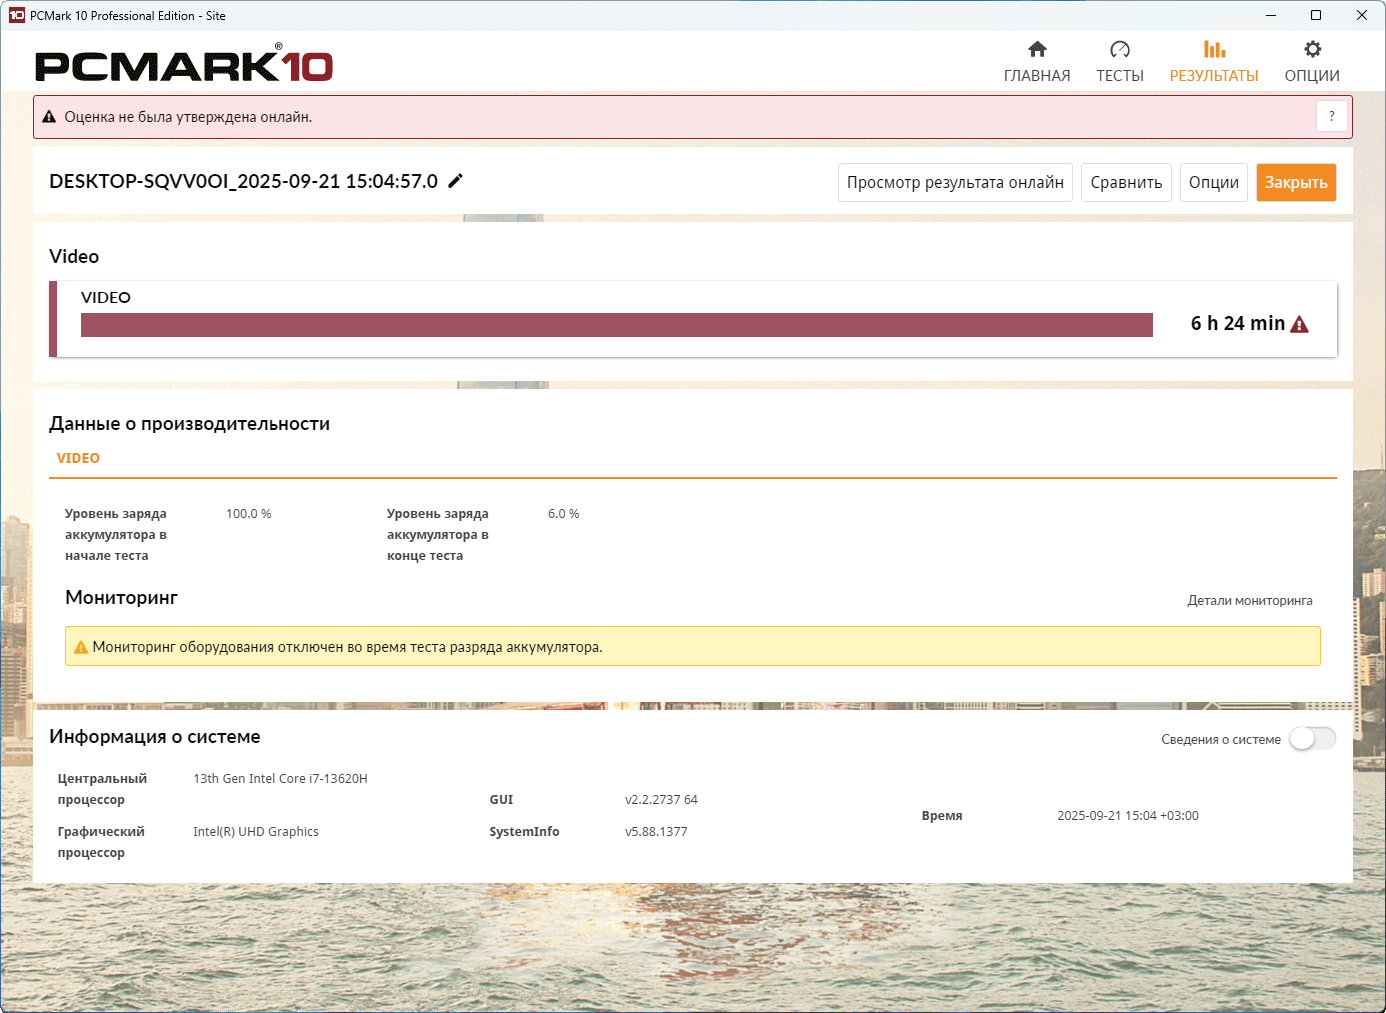
Task: Expand Детали мониторинга
Action: [x=1249, y=601]
